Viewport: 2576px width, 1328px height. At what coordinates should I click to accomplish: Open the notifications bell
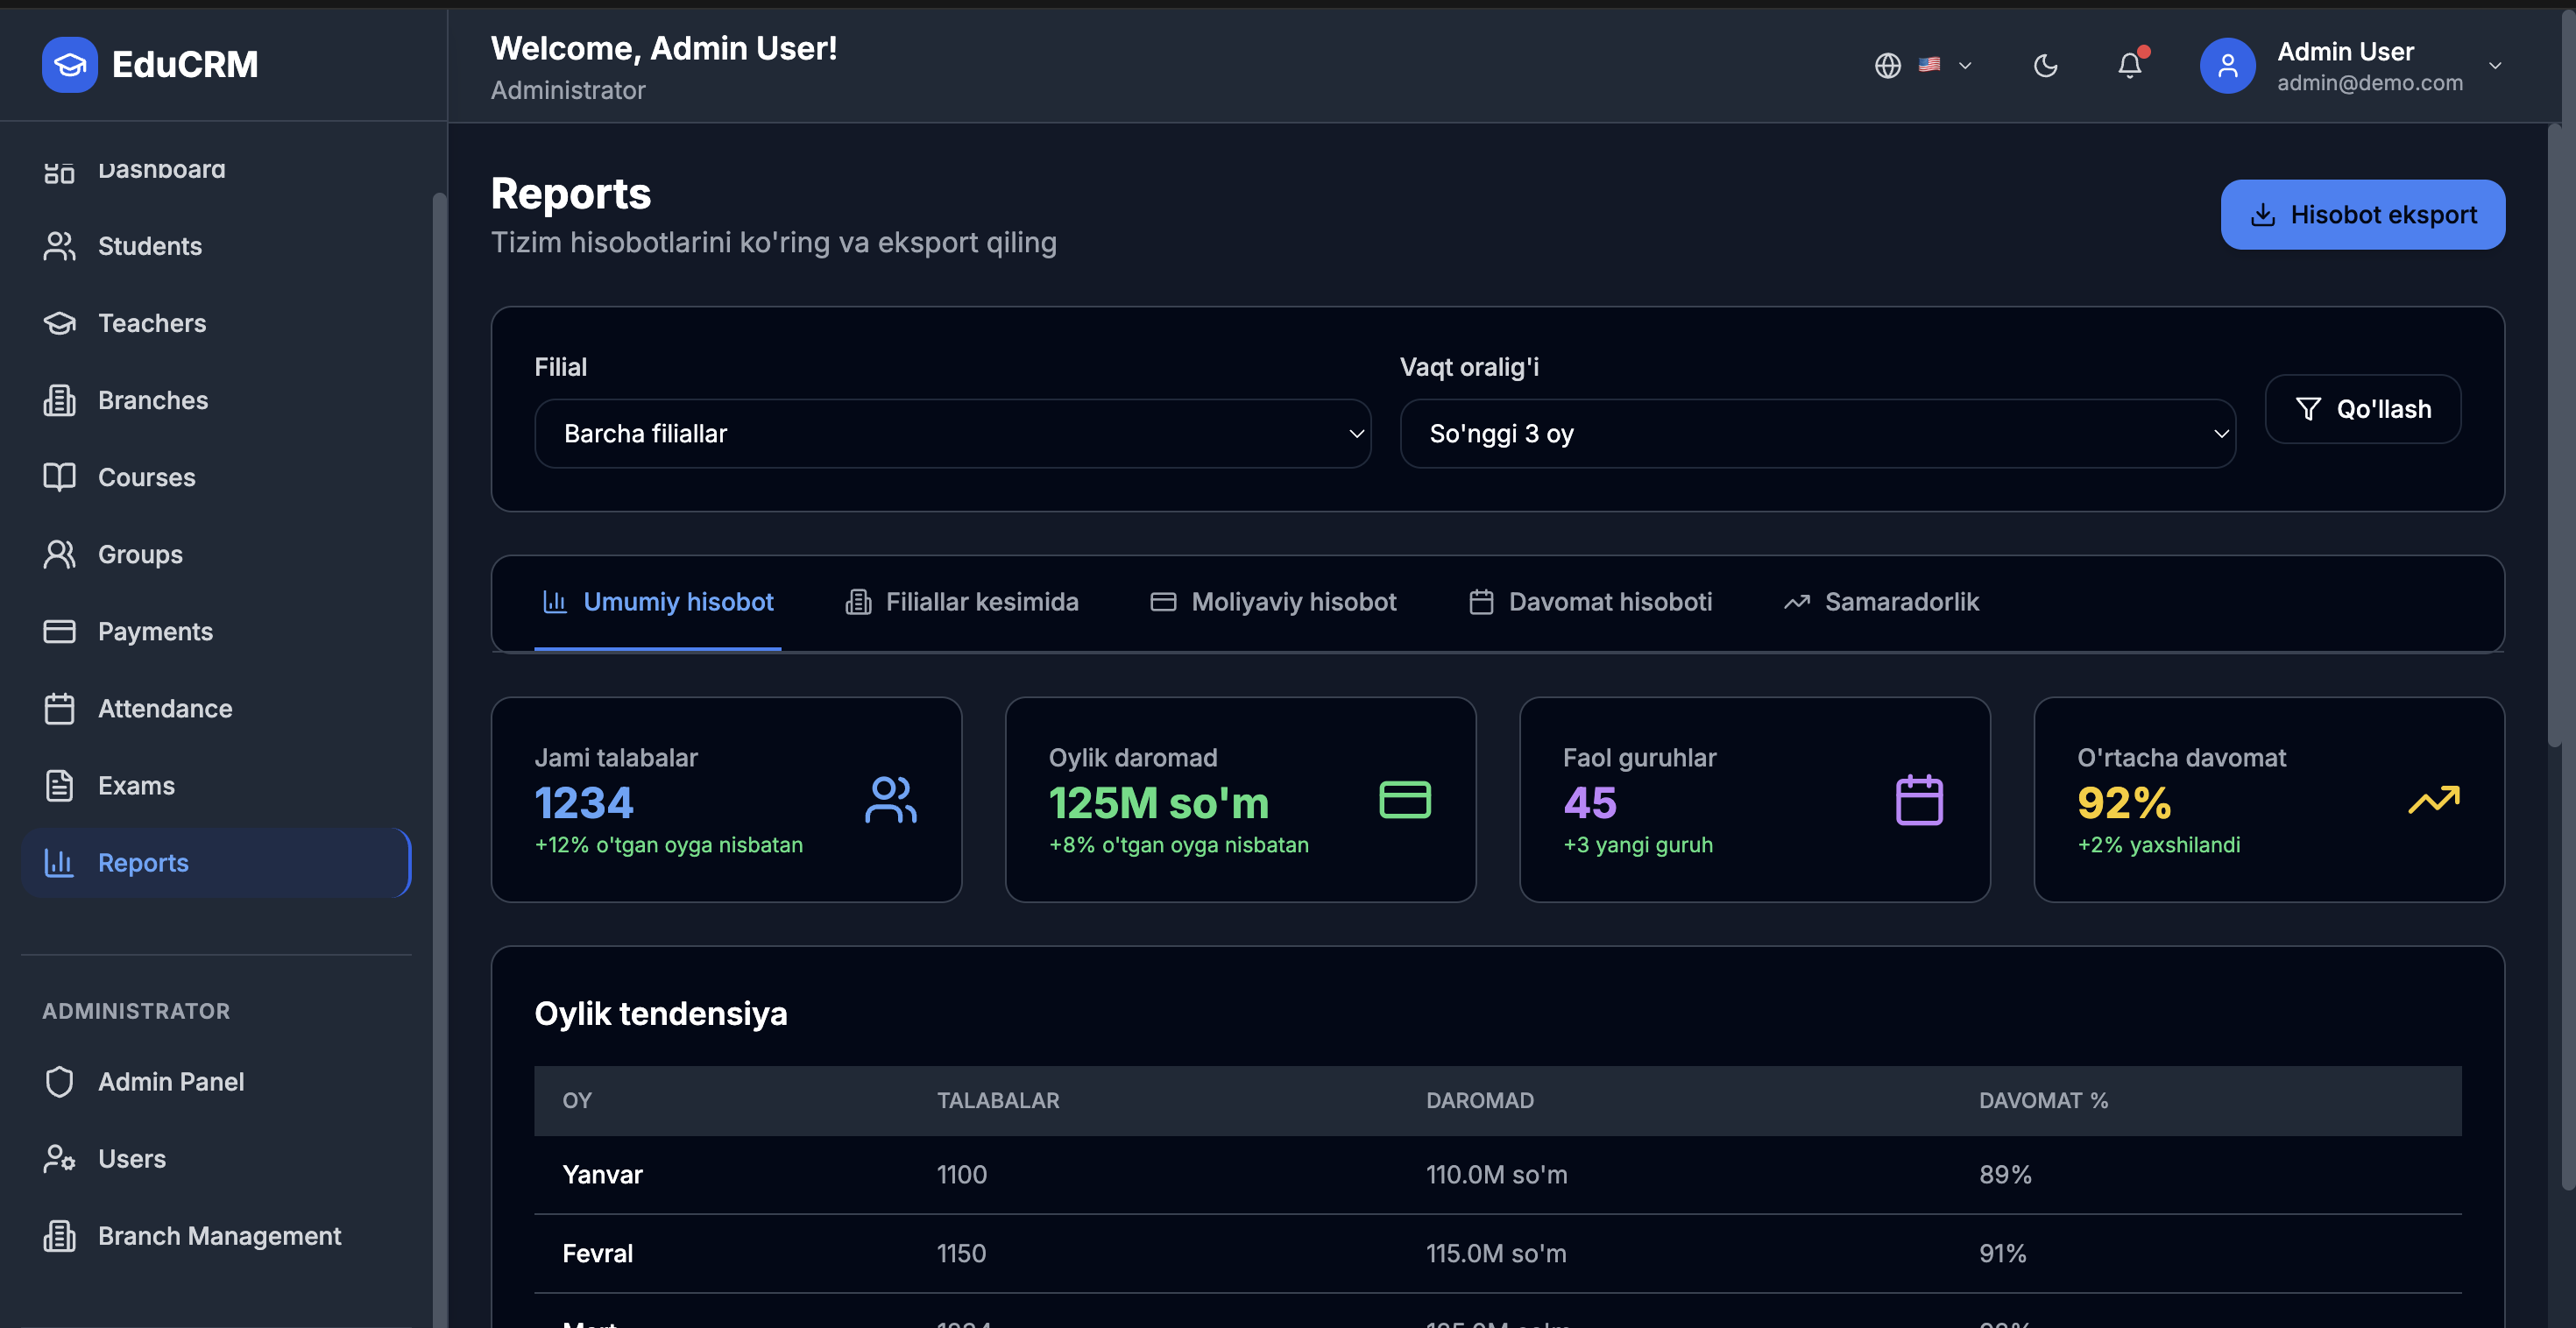pos(2129,66)
